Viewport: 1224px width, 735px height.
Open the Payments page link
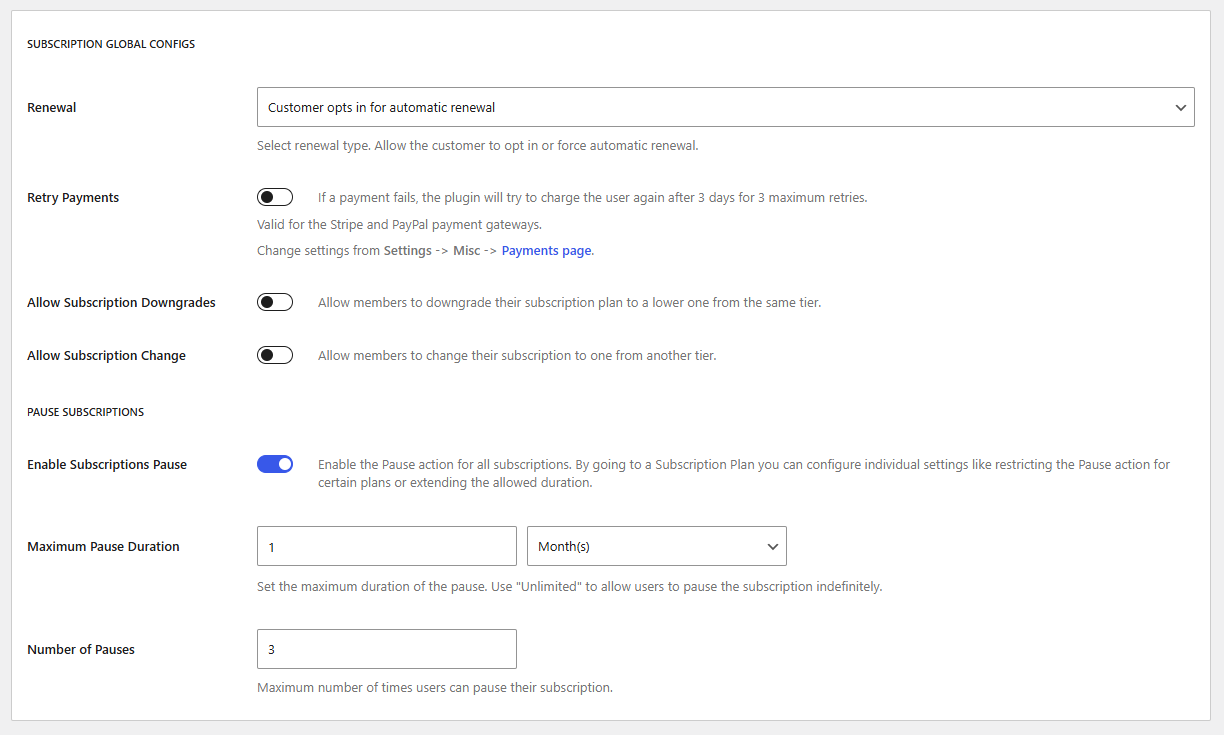[546, 250]
